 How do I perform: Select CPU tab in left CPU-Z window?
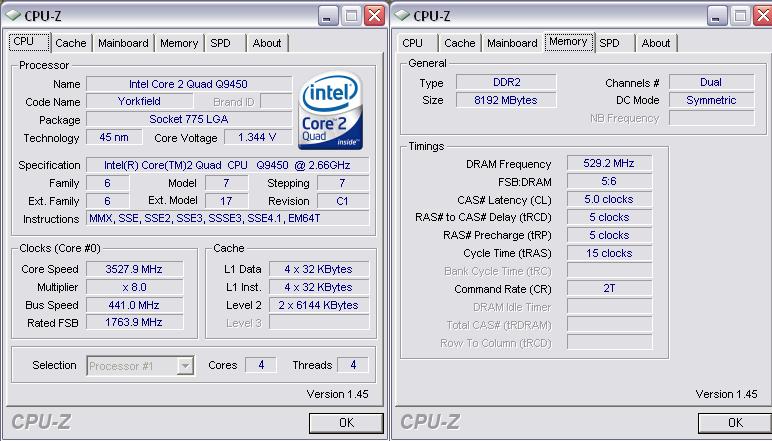(30, 42)
